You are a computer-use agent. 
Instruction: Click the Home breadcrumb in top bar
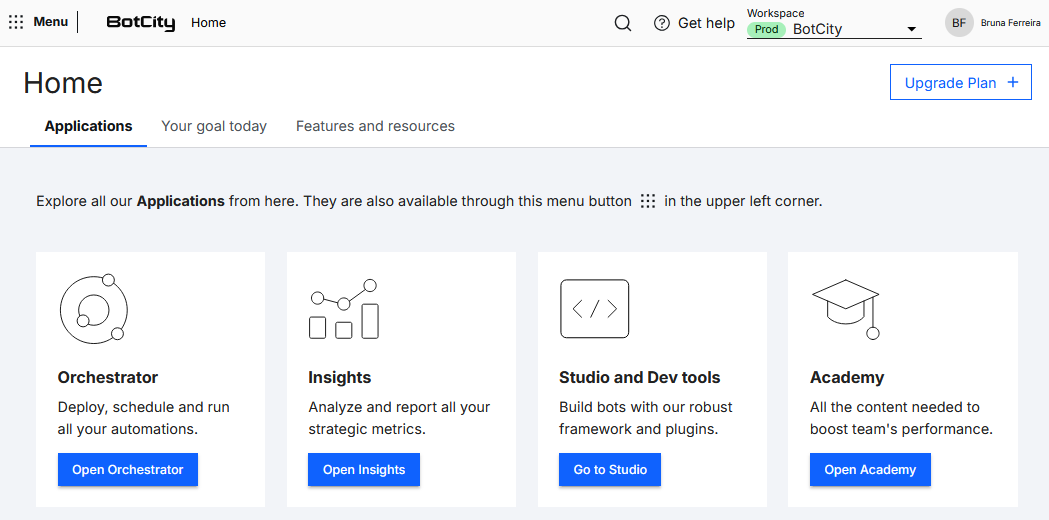point(208,23)
